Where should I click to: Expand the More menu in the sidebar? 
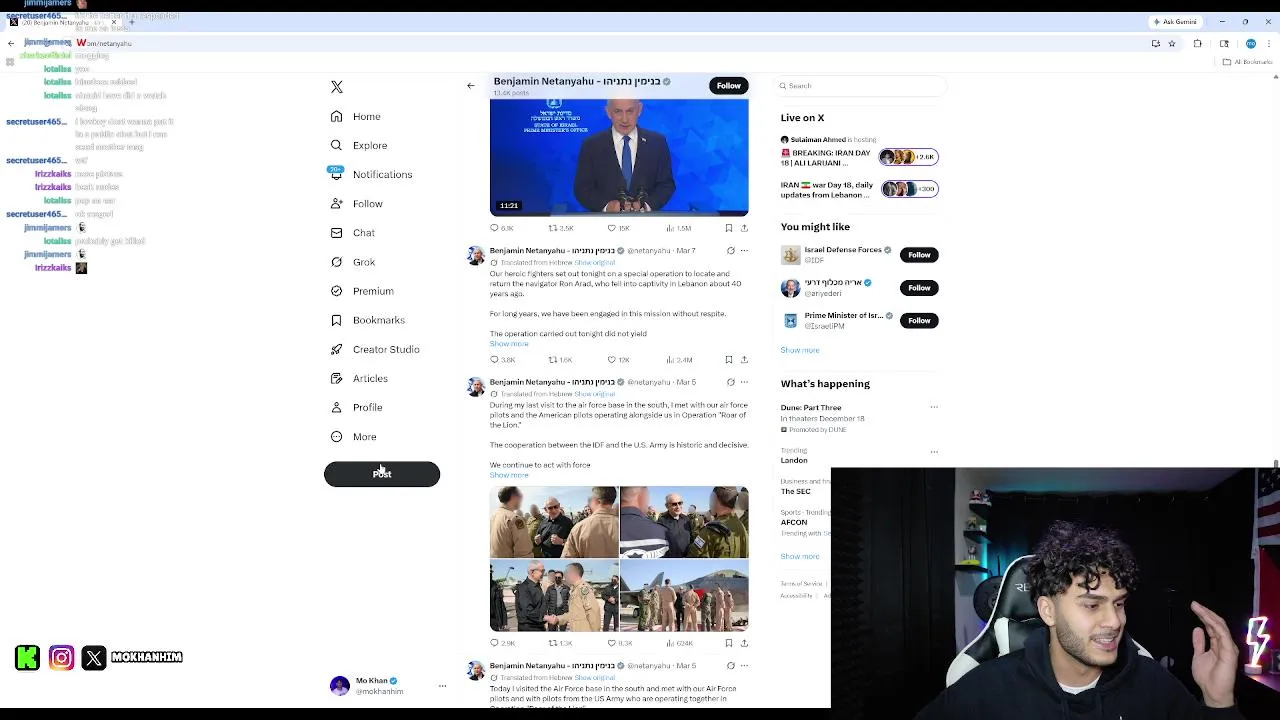(353, 437)
